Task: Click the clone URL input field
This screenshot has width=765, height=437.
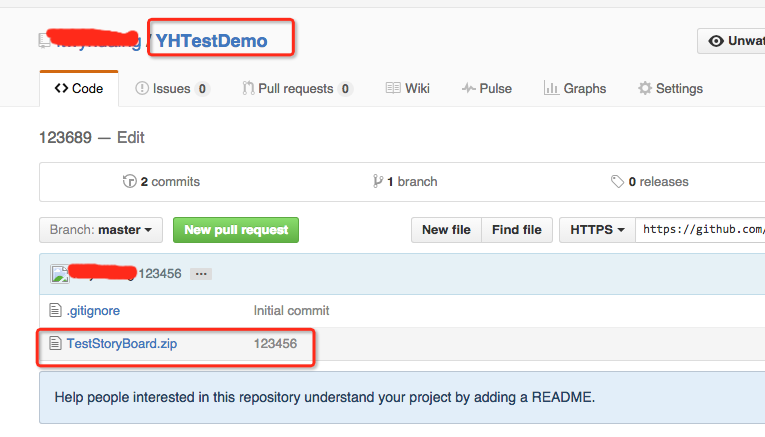Action: [700, 230]
